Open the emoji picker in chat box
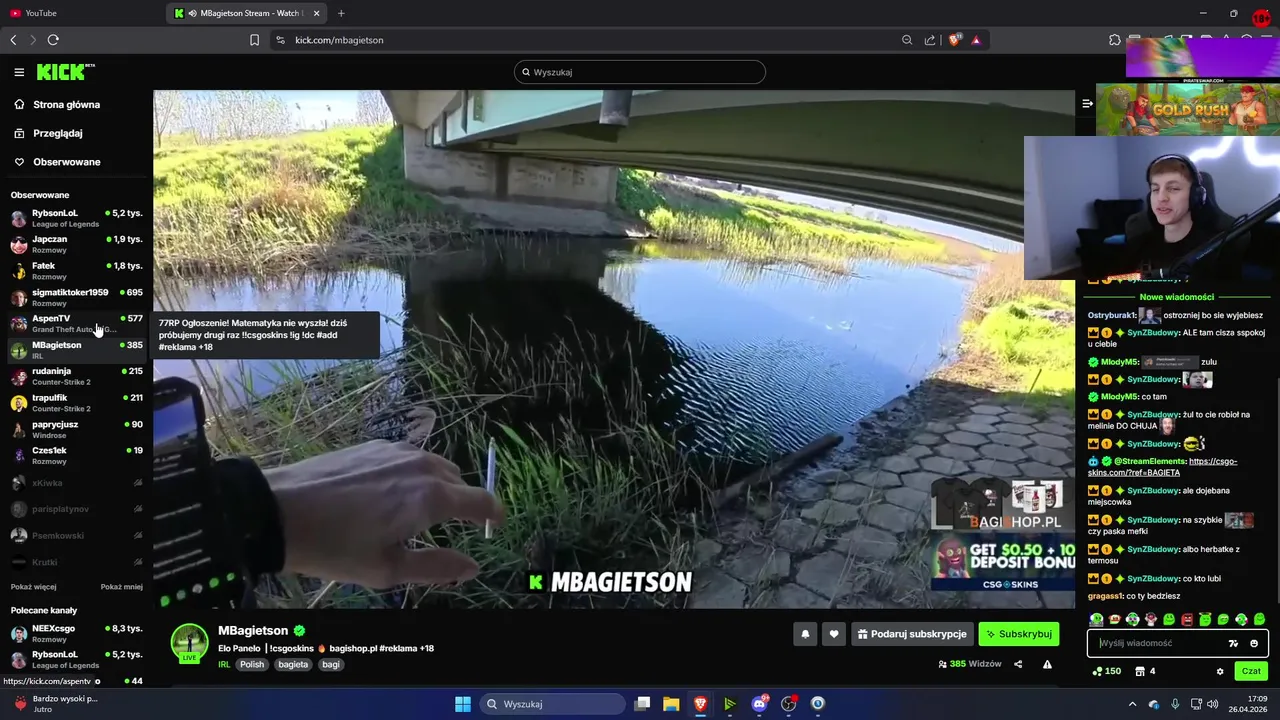The image size is (1280, 720). [1254, 643]
